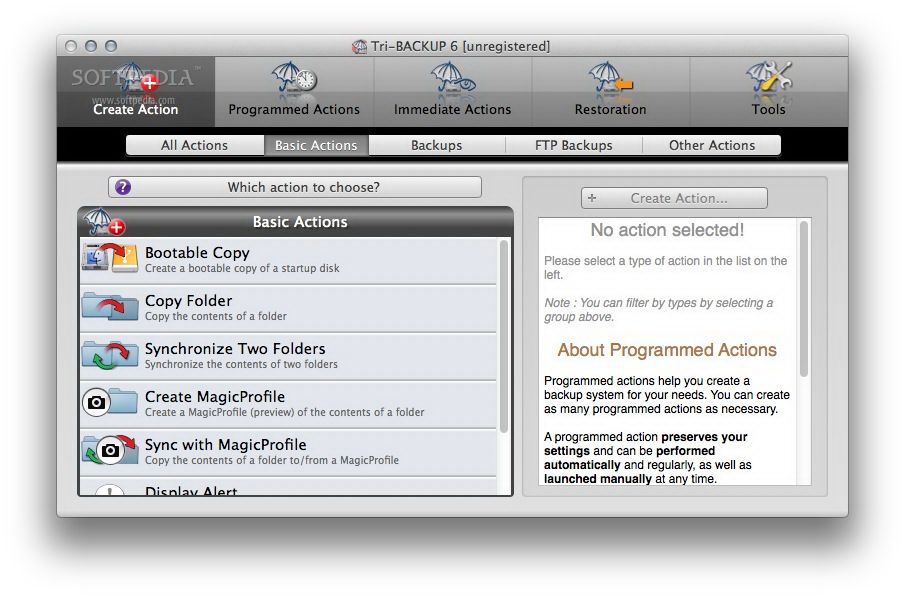Click the Bootable Copy disk icon

pos(110,258)
